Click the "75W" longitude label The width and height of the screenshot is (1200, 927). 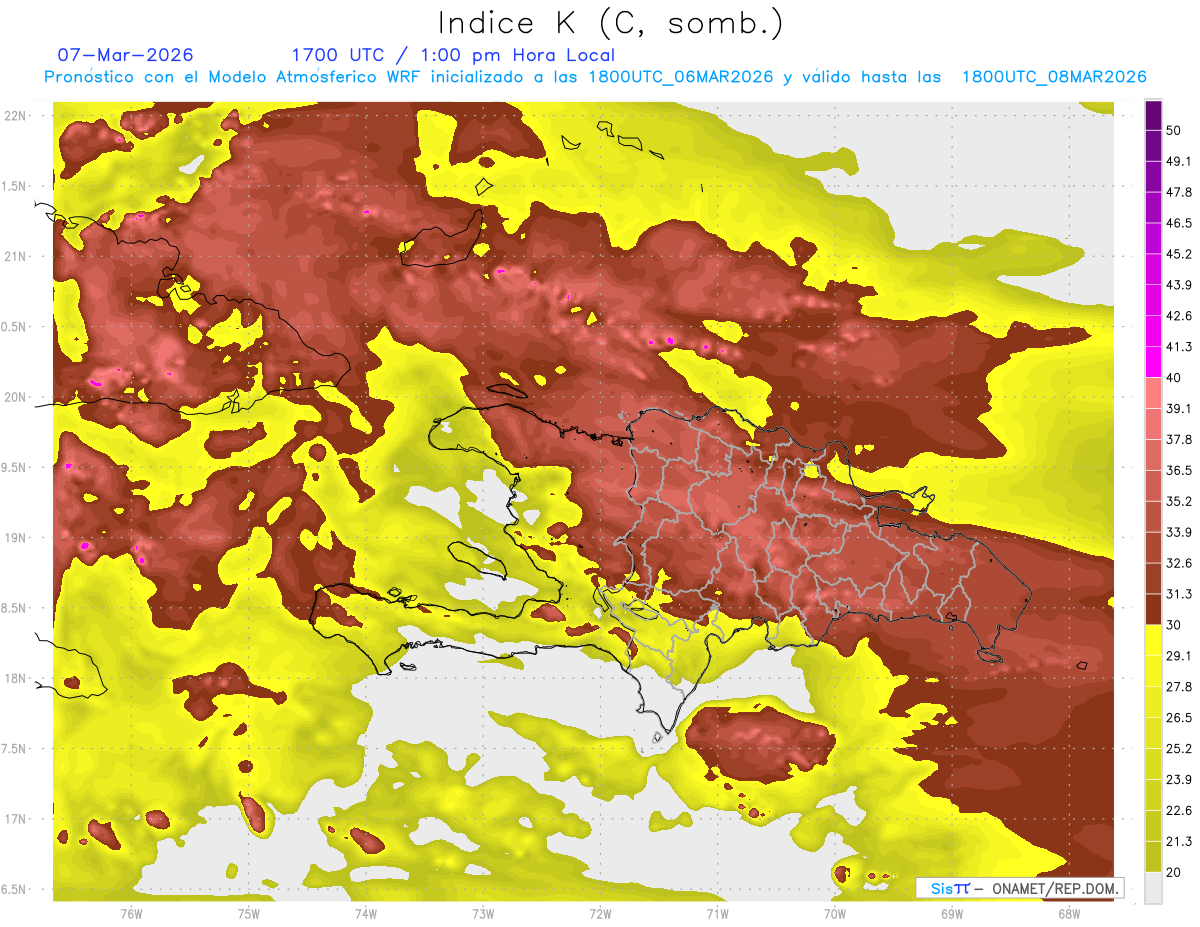coord(249,914)
